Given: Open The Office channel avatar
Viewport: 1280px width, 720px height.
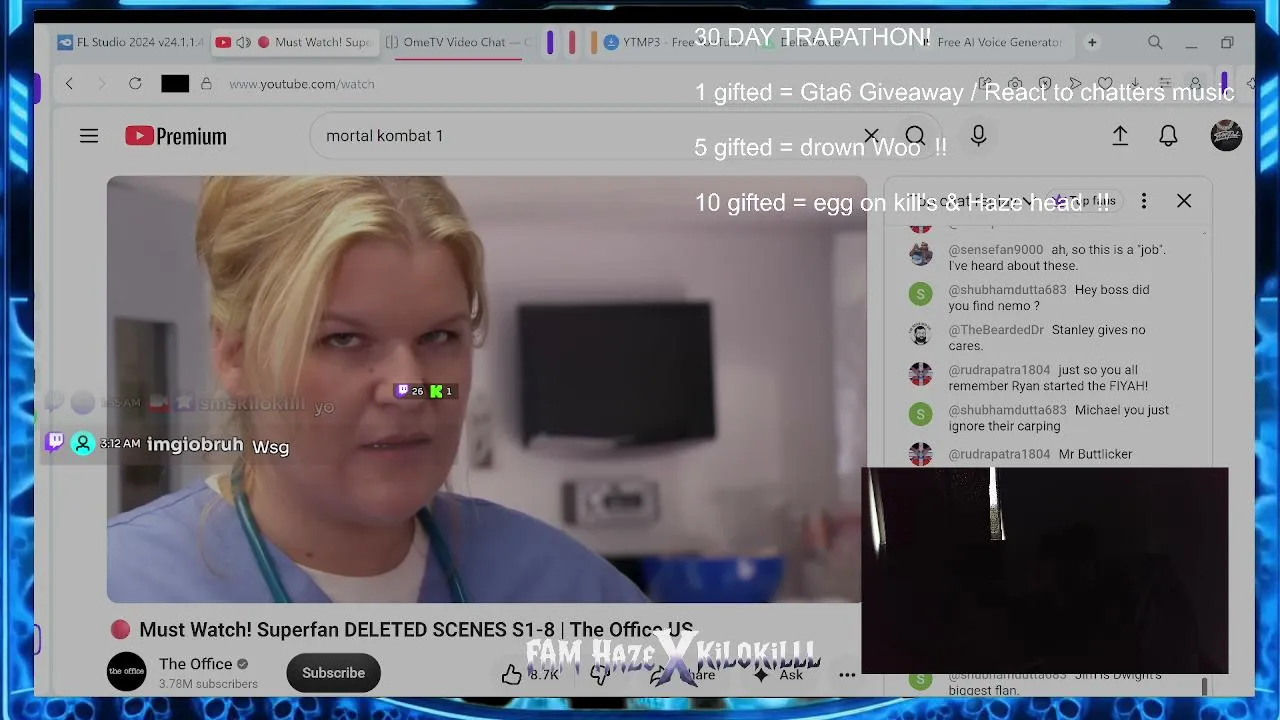Looking at the screenshot, I should [127, 672].
